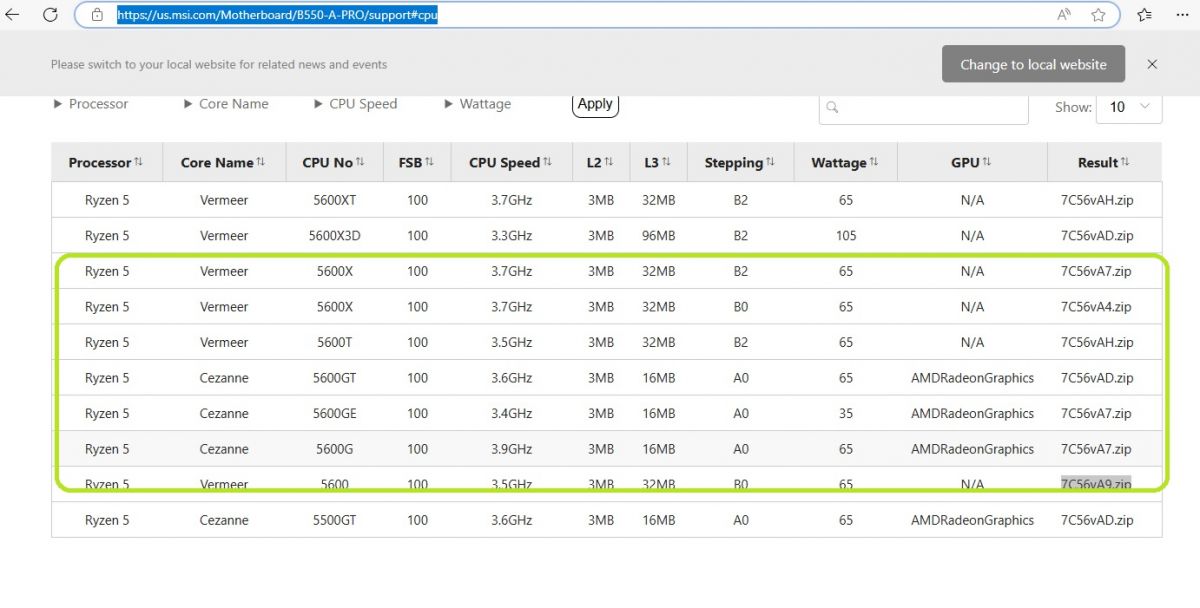
Task: Sort table by Wattage arrows
Action: click(874, 162)
